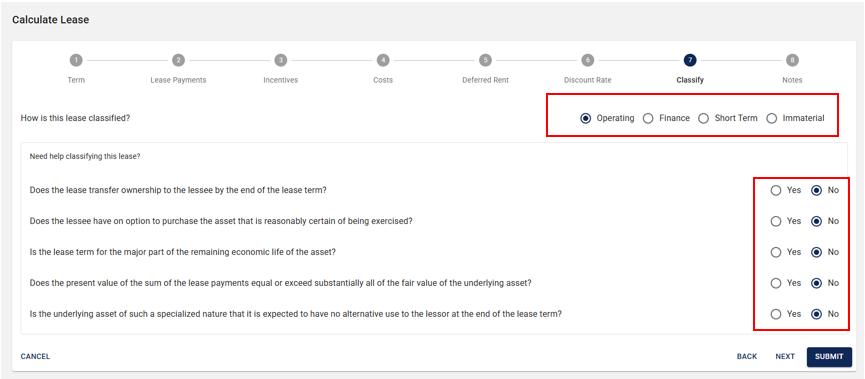Click the present value fair value question text
The image size is (865, 379).
click(281, 283)
